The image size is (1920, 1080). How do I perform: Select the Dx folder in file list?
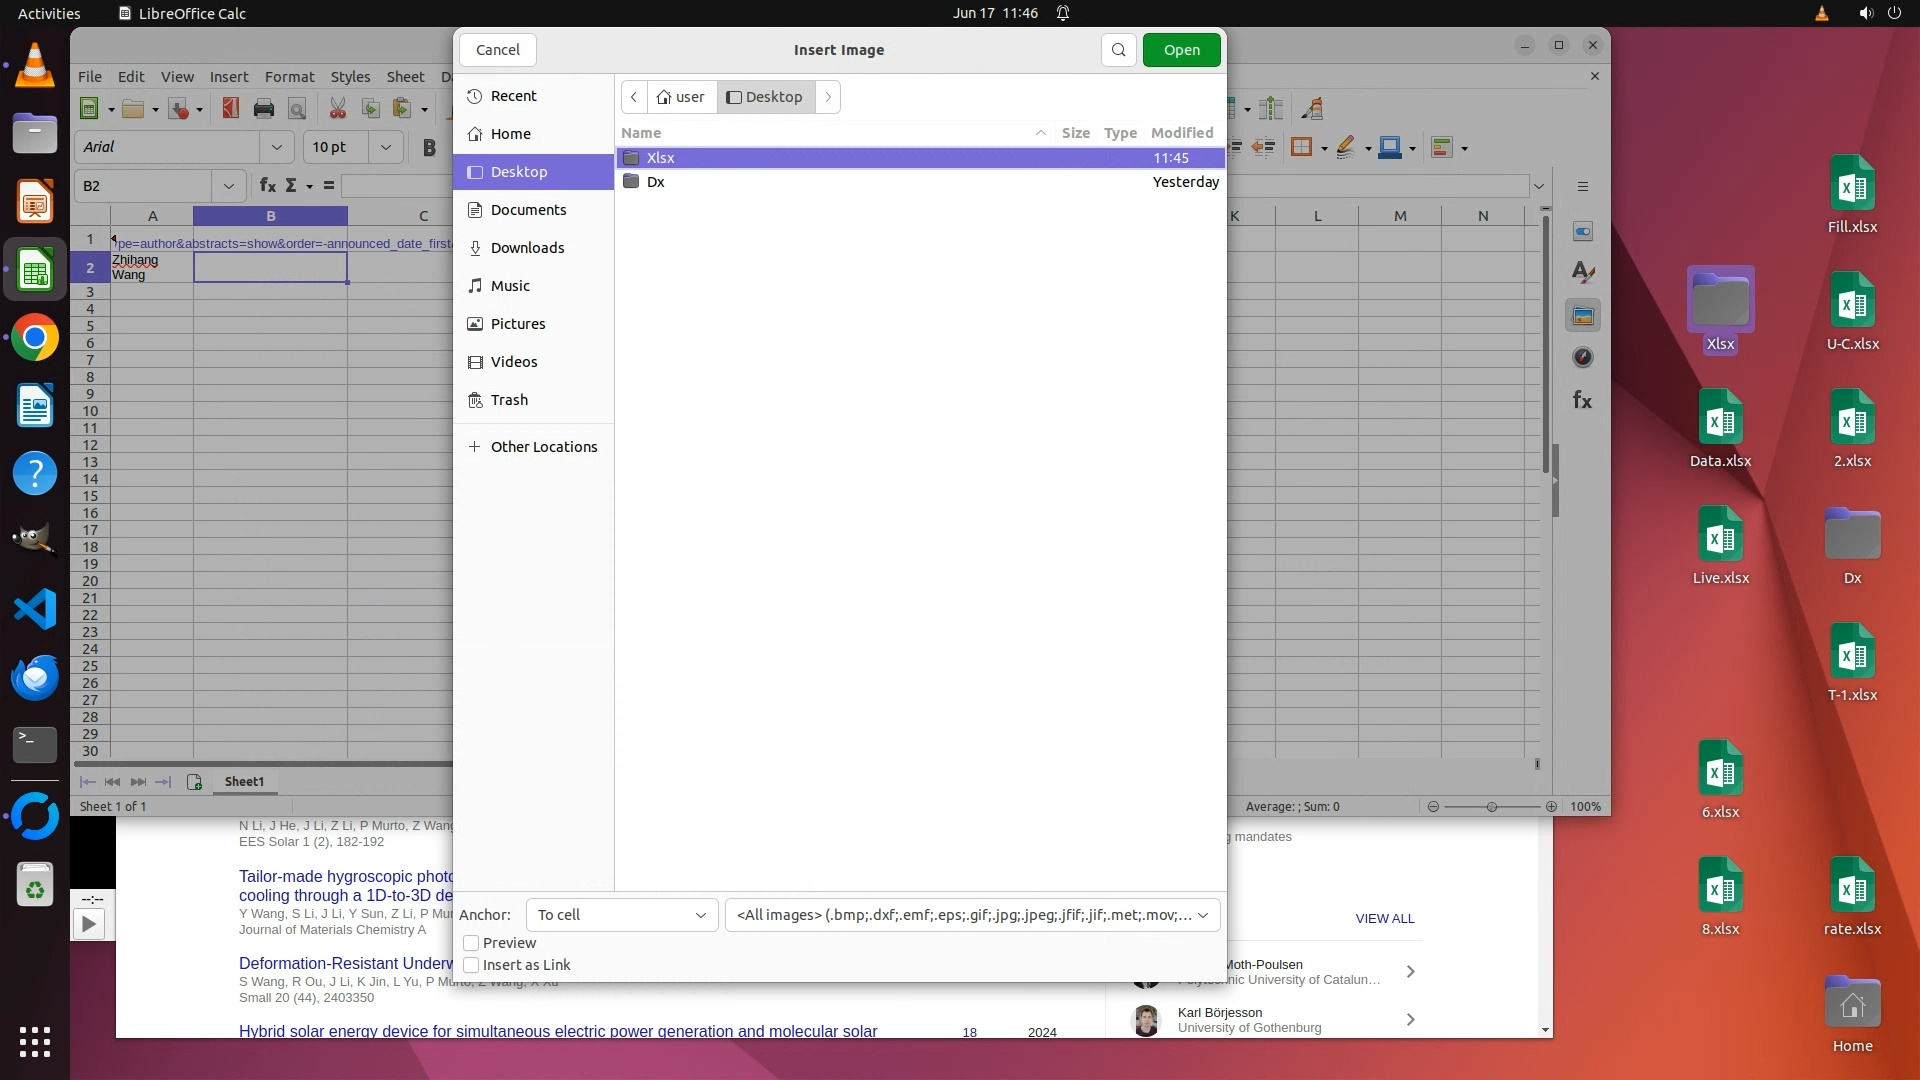[656, 182]
